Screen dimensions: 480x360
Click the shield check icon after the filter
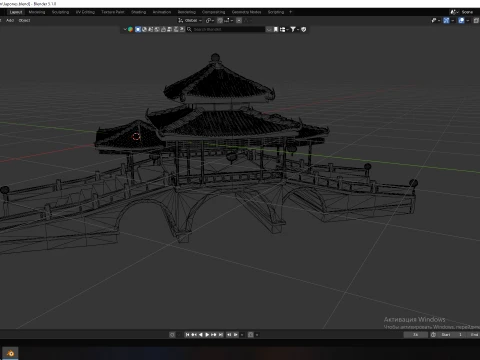304,29
